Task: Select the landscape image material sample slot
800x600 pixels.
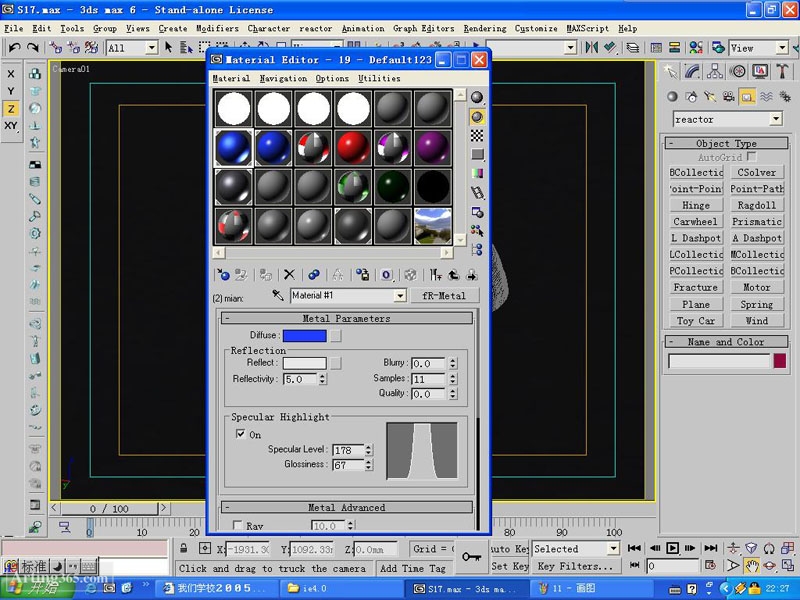Action: pyautogui.click(x=433, y=226)
